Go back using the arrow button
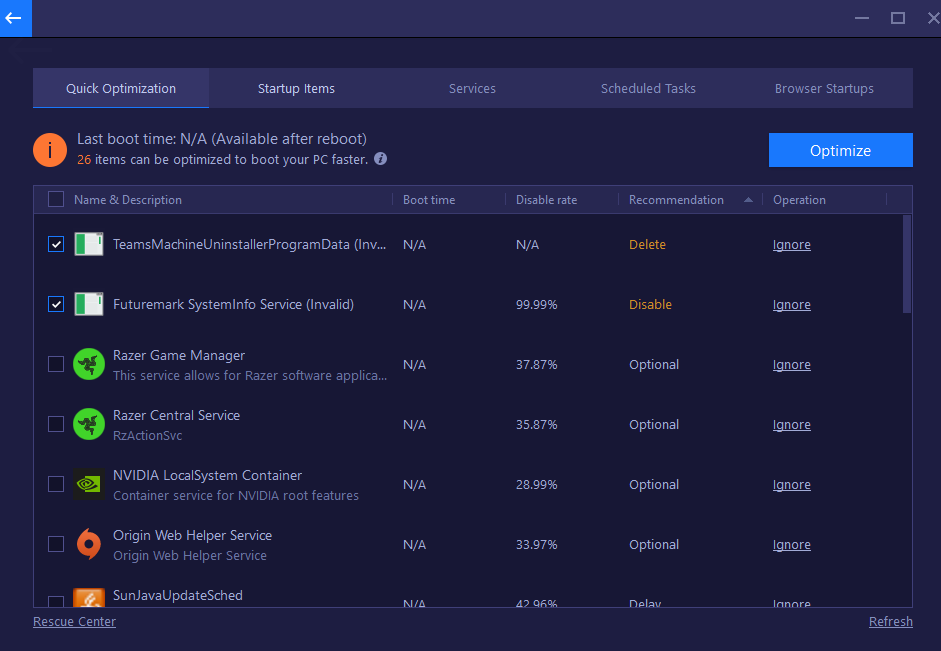 pos(14,18)
